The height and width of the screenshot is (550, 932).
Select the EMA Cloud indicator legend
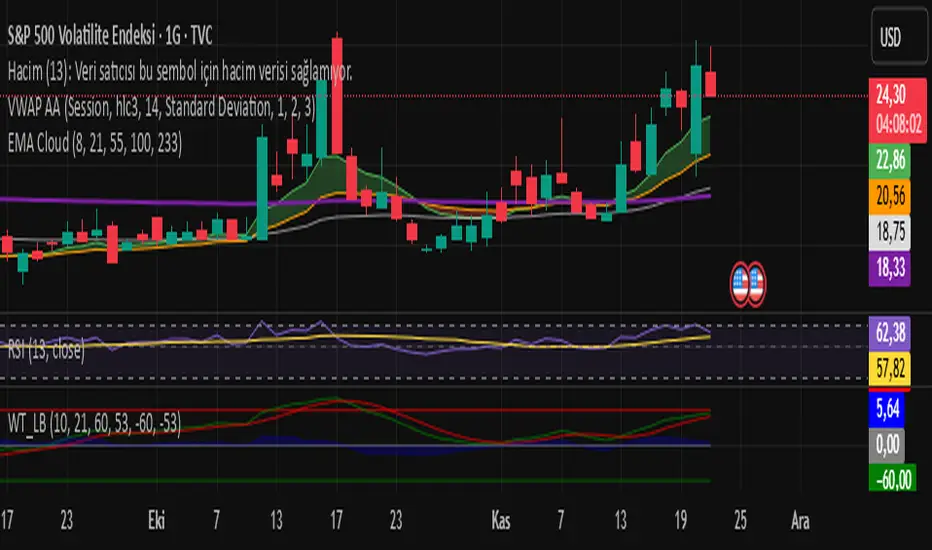(x=95, y=143)
